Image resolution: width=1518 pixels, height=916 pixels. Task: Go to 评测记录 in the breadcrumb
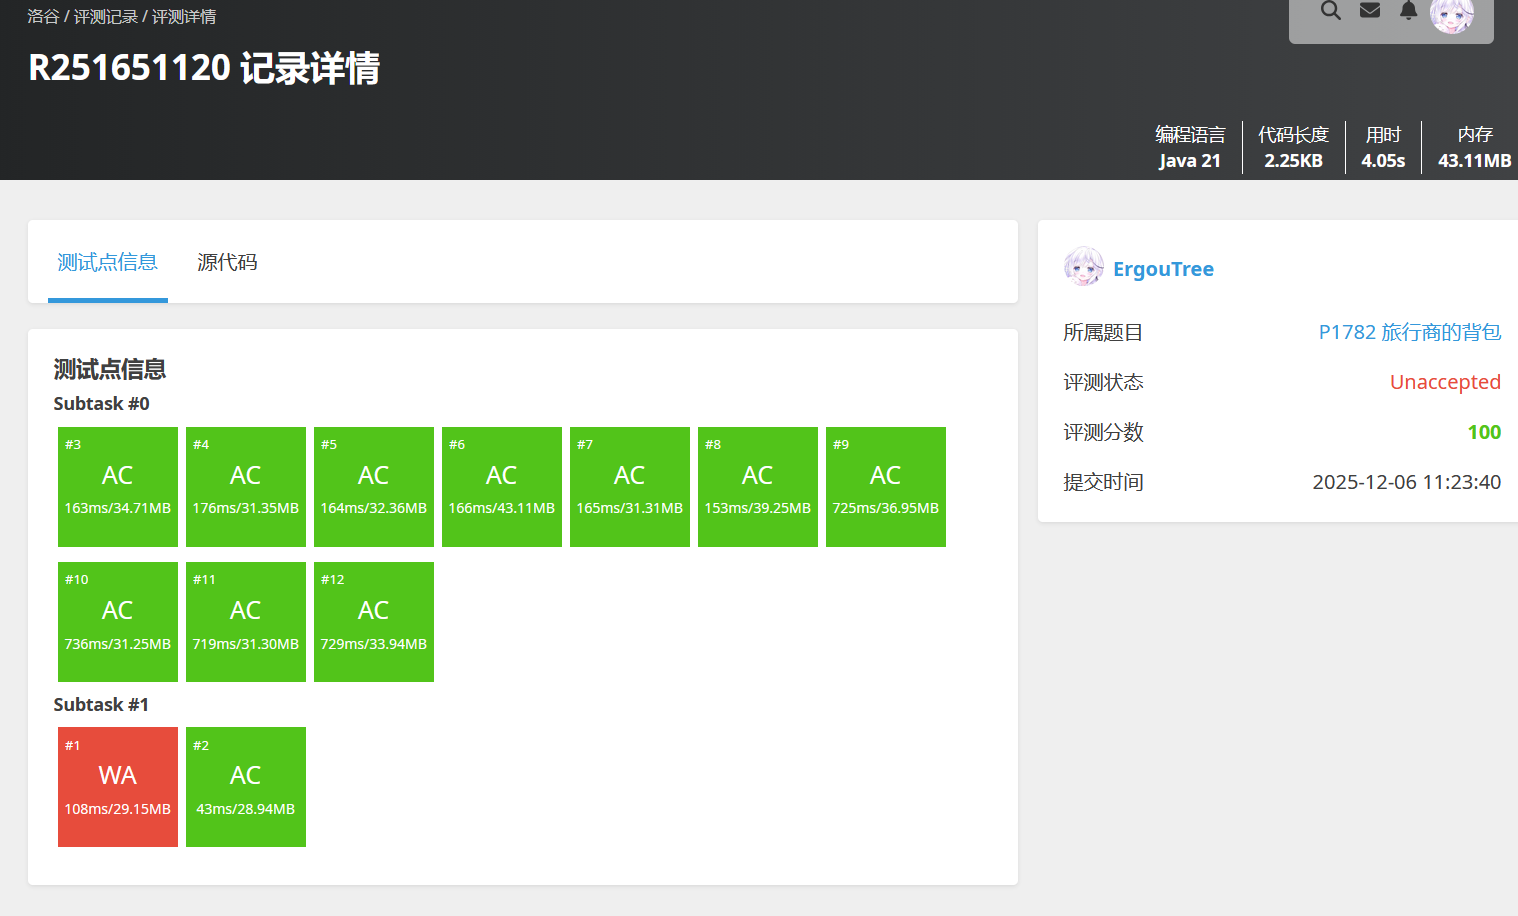tap(106, 17)
